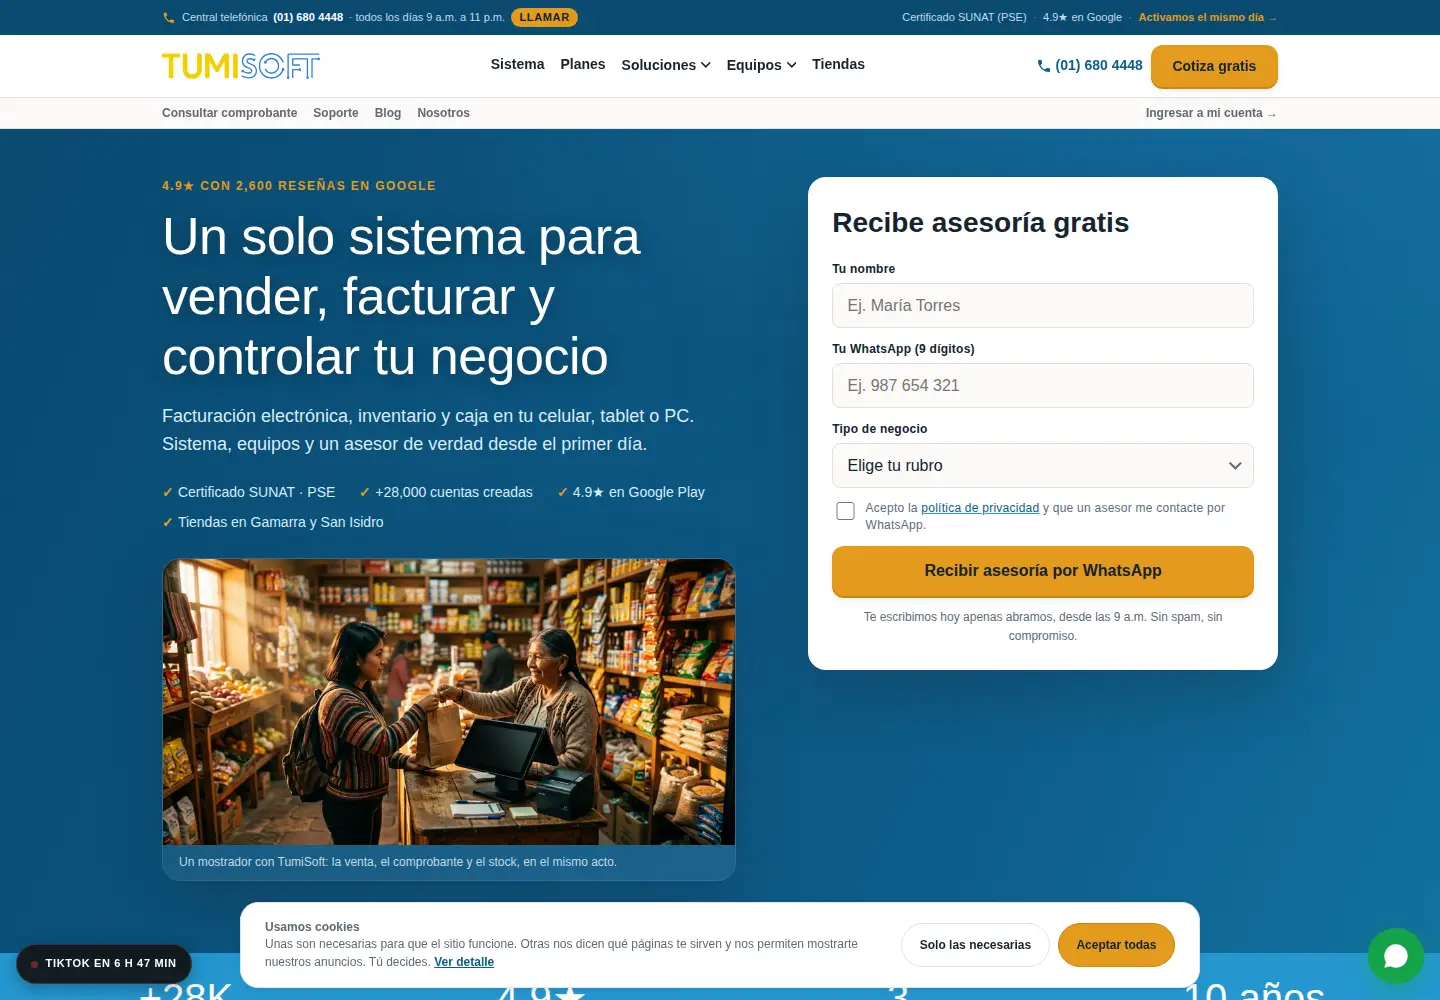This screenshot has height=1000, width=1440.
Task: Click Aceptar todas cookies
Action: coord(1116,945)
